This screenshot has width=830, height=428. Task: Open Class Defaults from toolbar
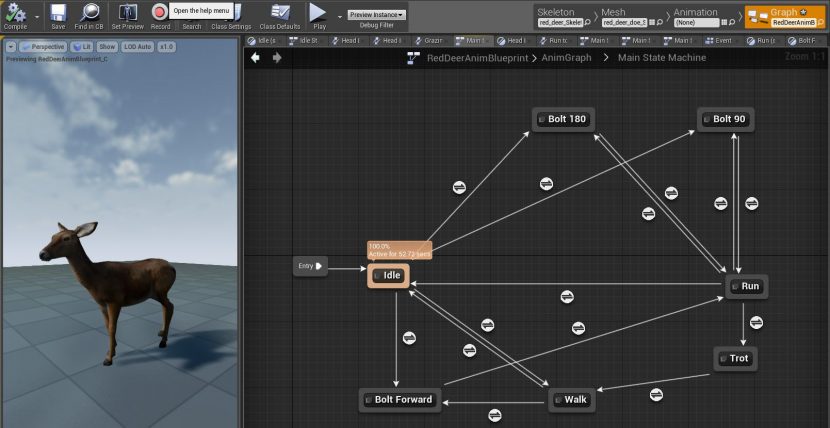(279, 13)
